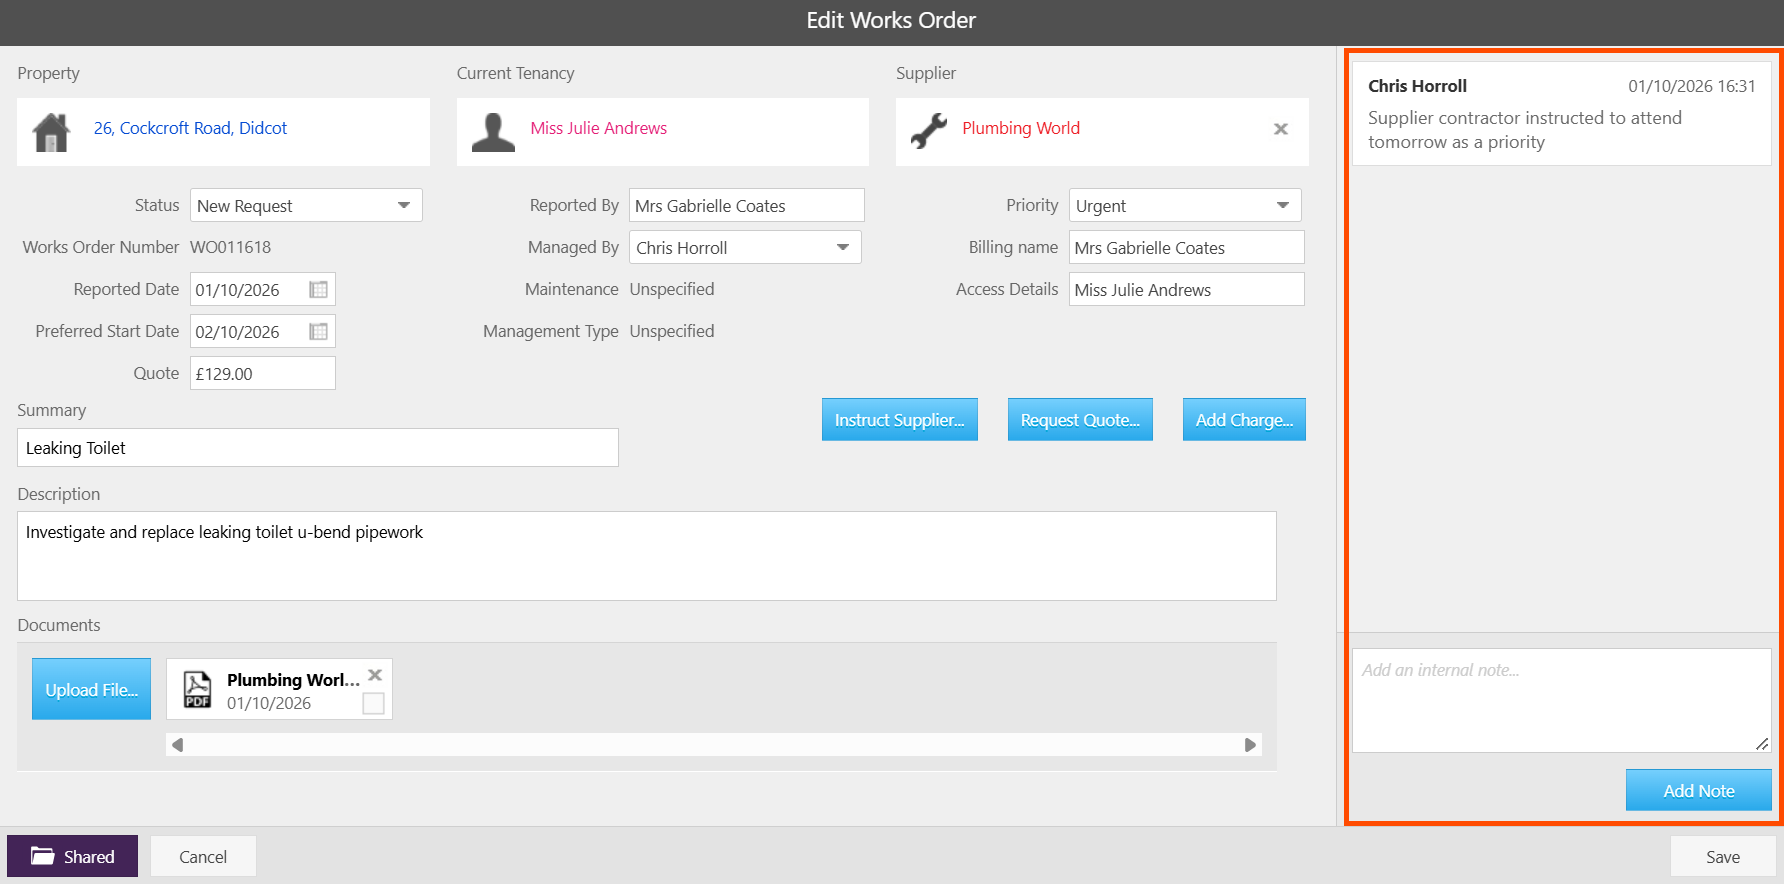Click into the Description text area
This screenshot has height=884, width=1784.
(x=647, y=556)
